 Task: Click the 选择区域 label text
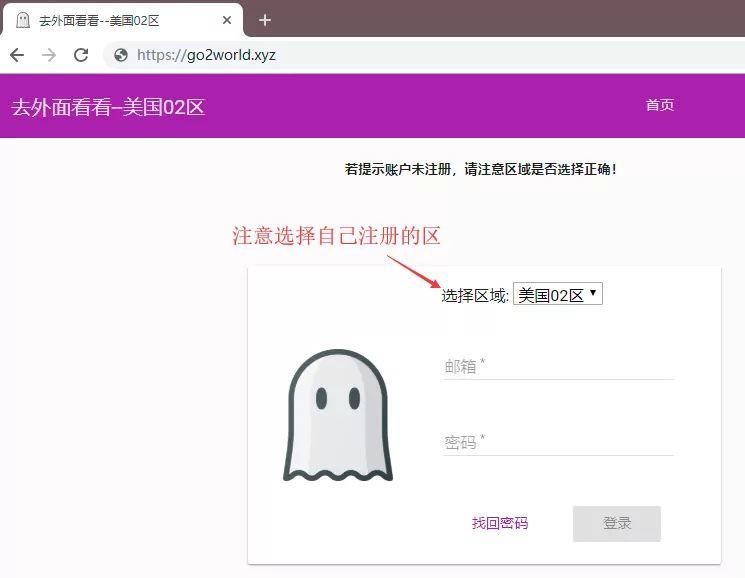tap(475, 295)
